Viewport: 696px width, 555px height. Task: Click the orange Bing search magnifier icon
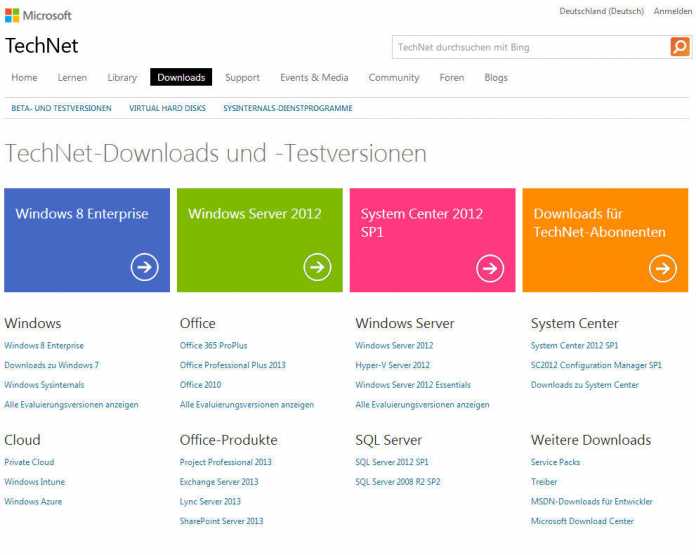click(x=680, y=47)
